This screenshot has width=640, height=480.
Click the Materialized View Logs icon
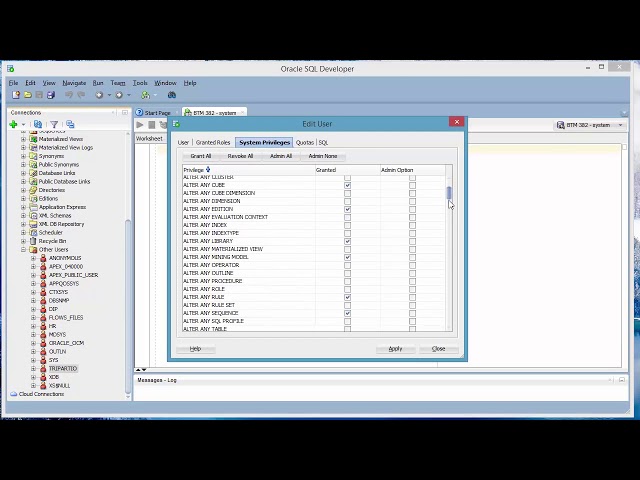click(33, 148)
